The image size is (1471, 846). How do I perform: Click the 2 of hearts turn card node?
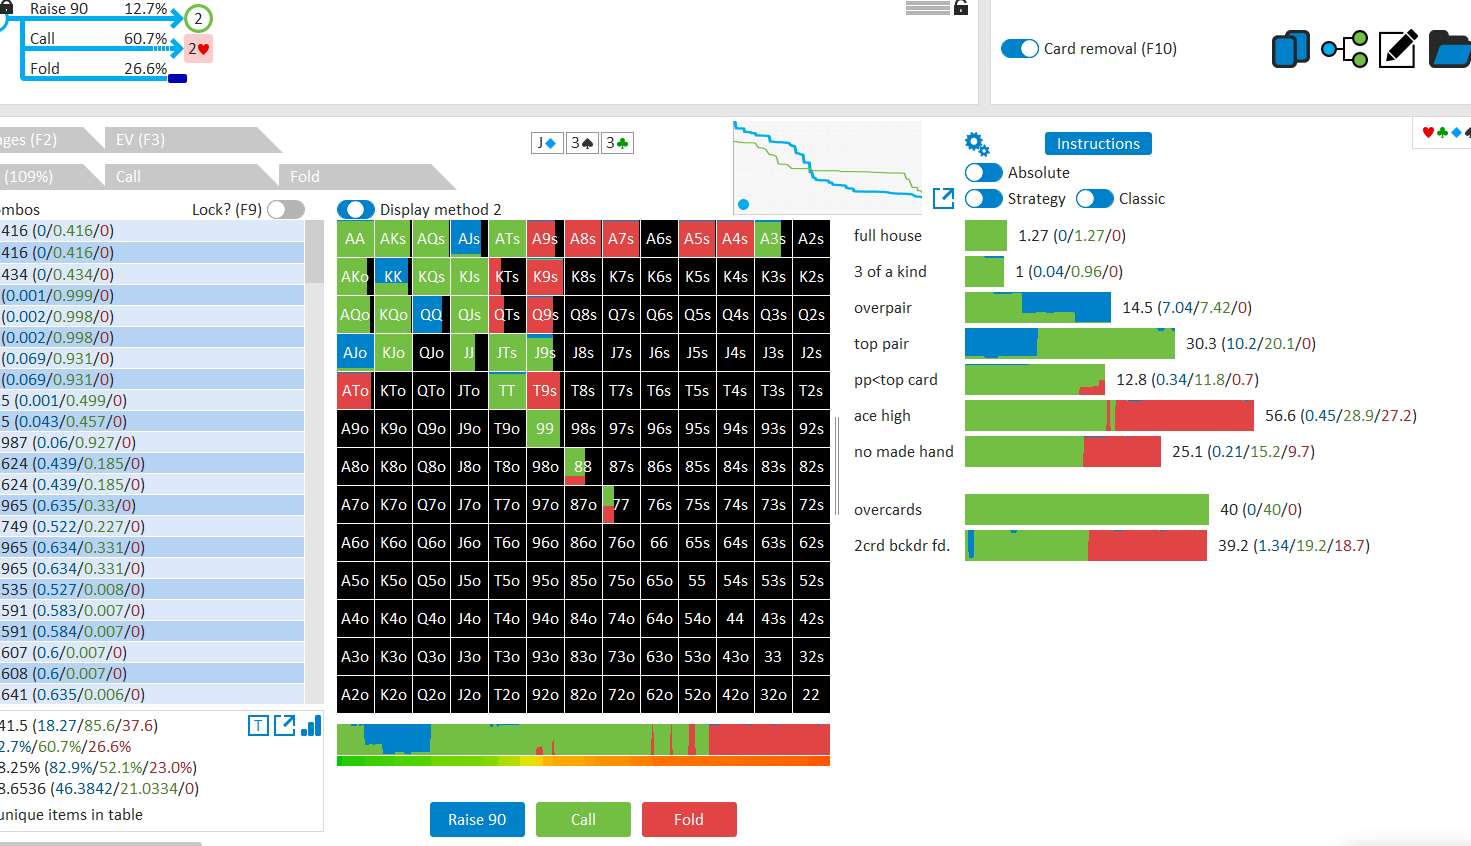[199, 48]
